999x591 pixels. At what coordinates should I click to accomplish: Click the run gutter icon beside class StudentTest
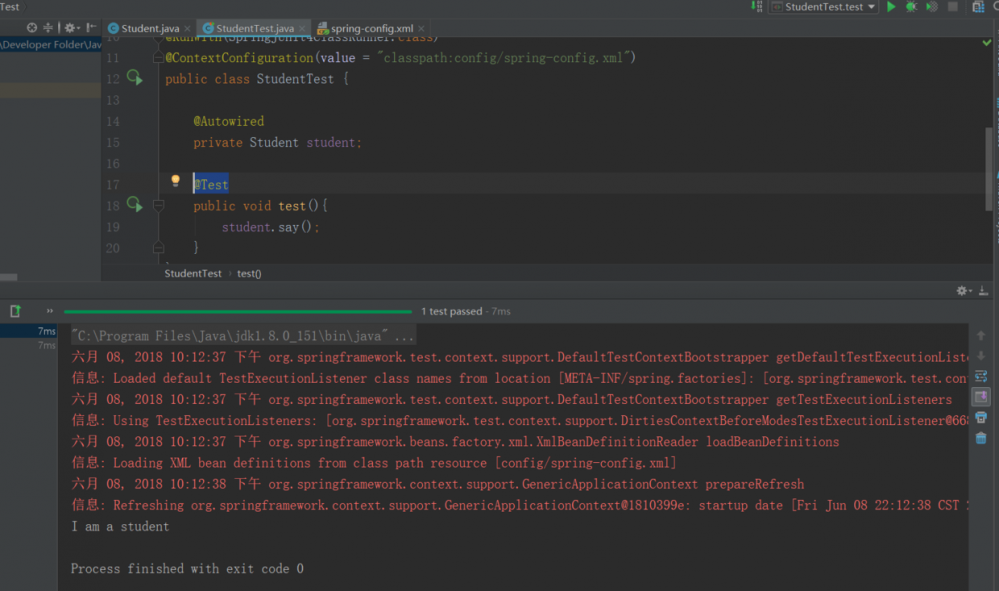coord(135,78)
